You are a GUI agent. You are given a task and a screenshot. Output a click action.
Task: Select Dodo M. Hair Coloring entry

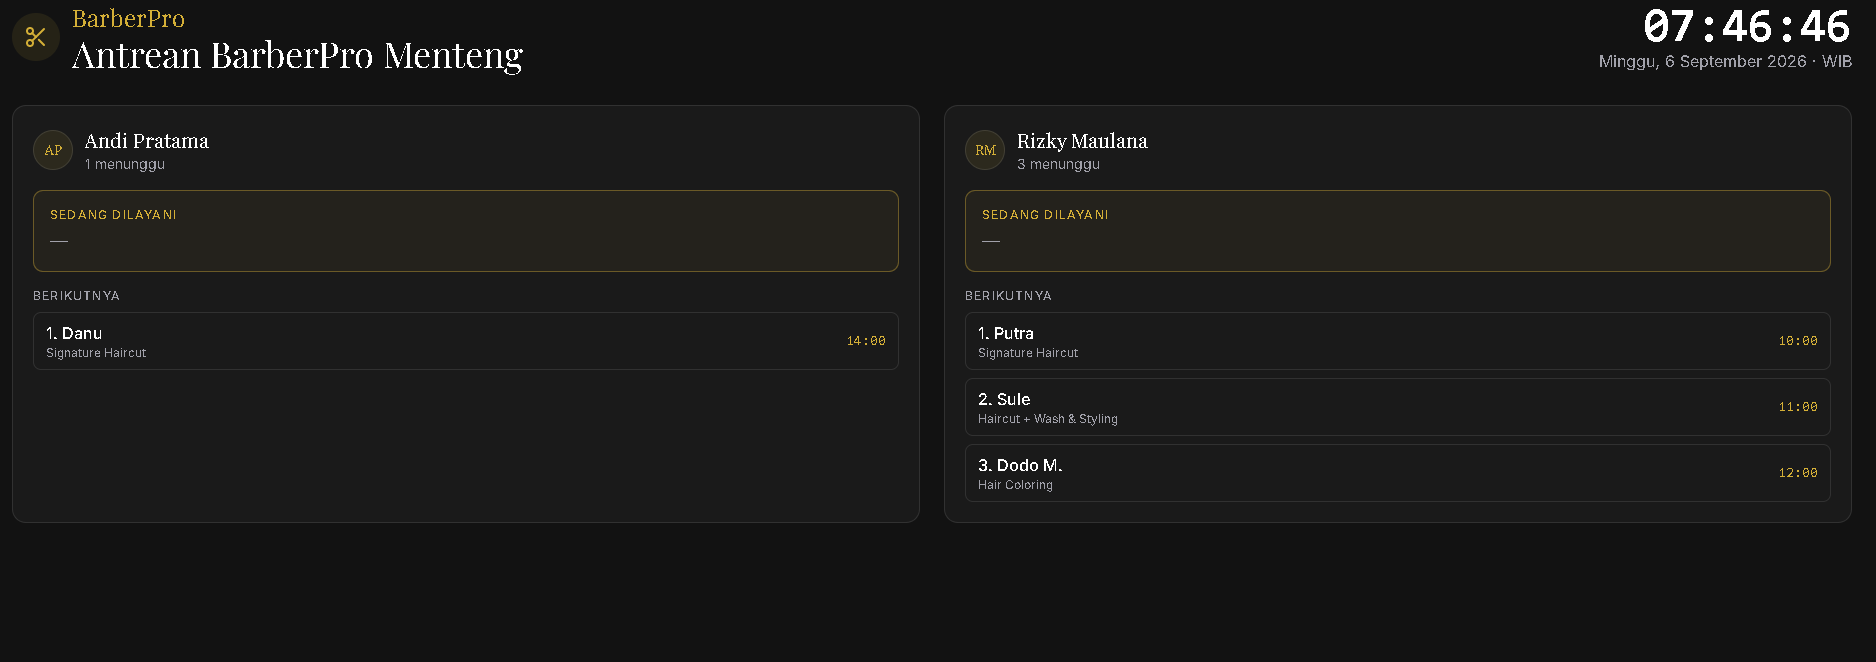(1398, 473)
